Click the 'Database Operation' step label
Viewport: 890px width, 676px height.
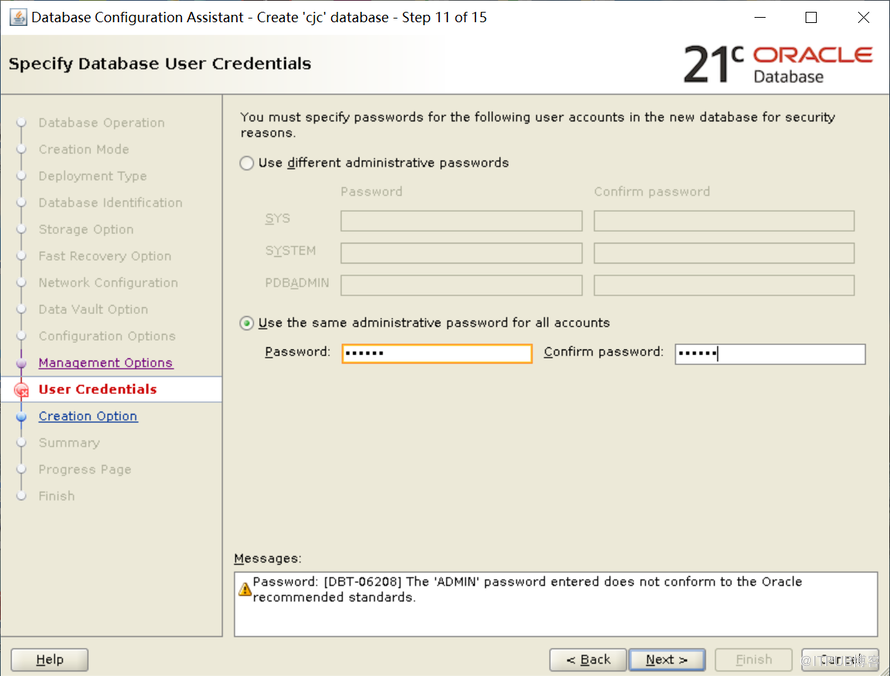click(102, 123)
